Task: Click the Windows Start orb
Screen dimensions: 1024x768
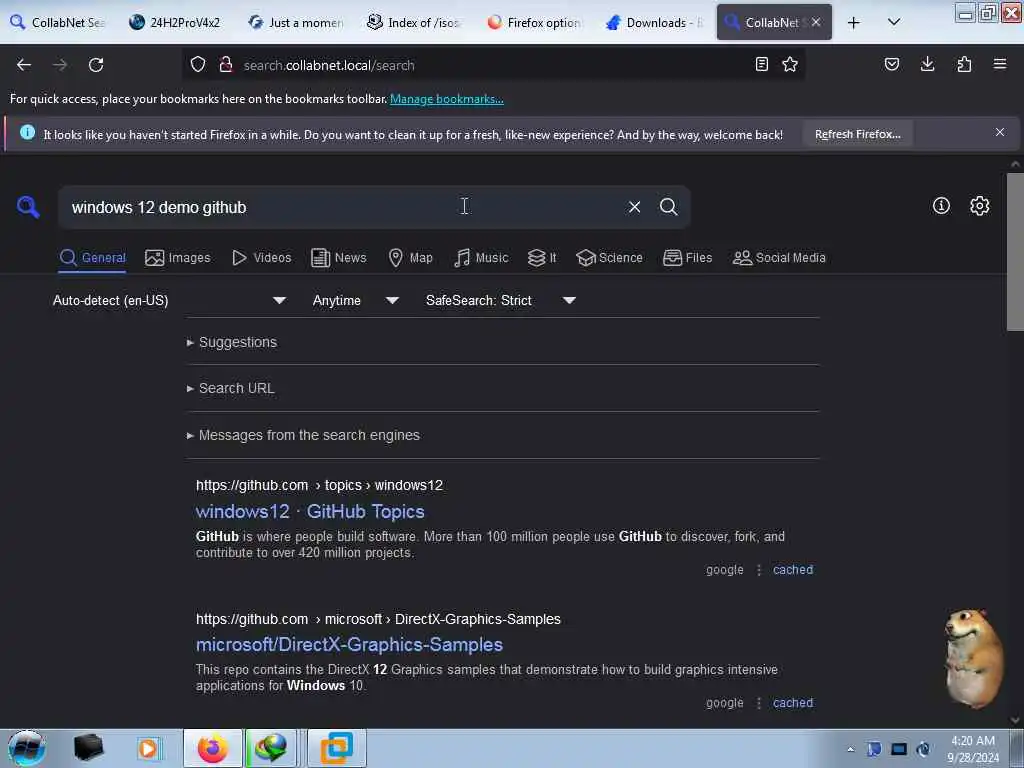Action: 27,748
